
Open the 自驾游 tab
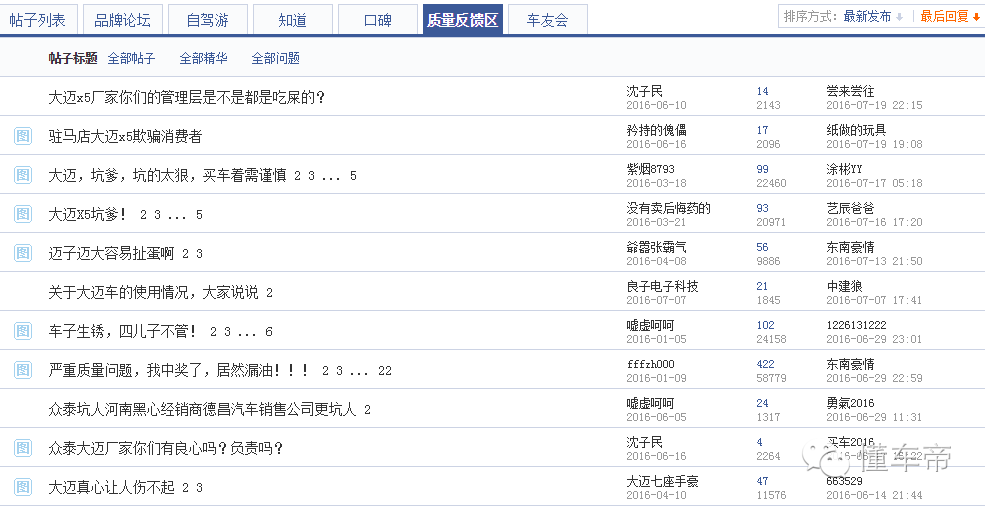pos(207,20)
